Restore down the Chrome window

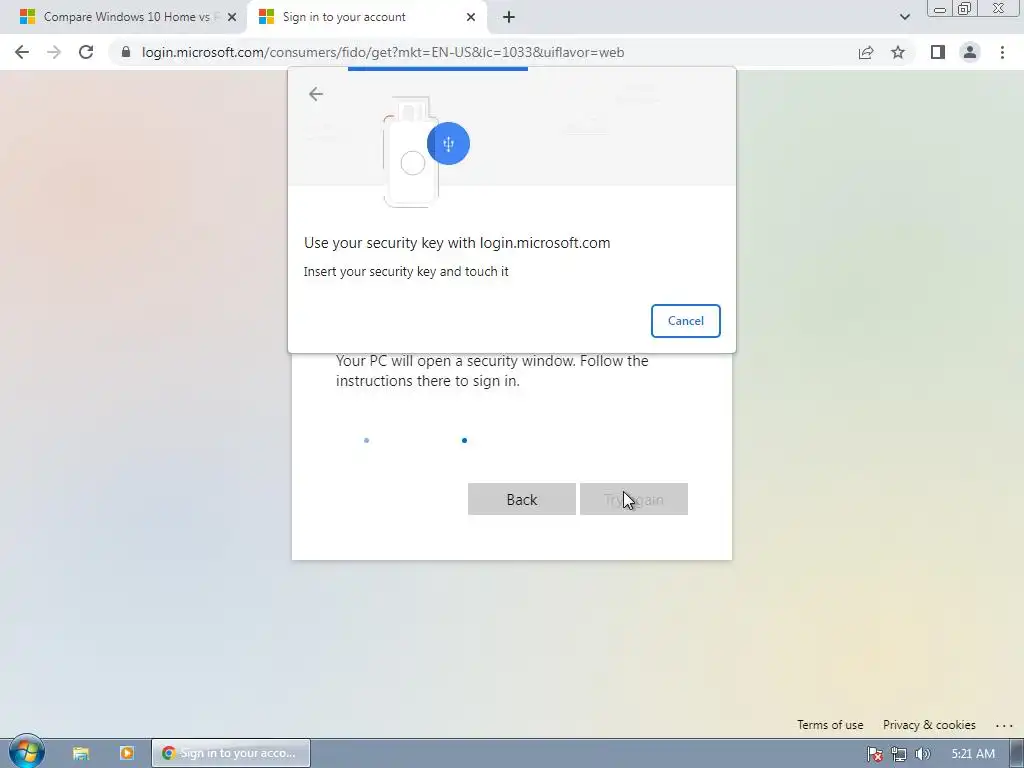(x=965, y=9)
